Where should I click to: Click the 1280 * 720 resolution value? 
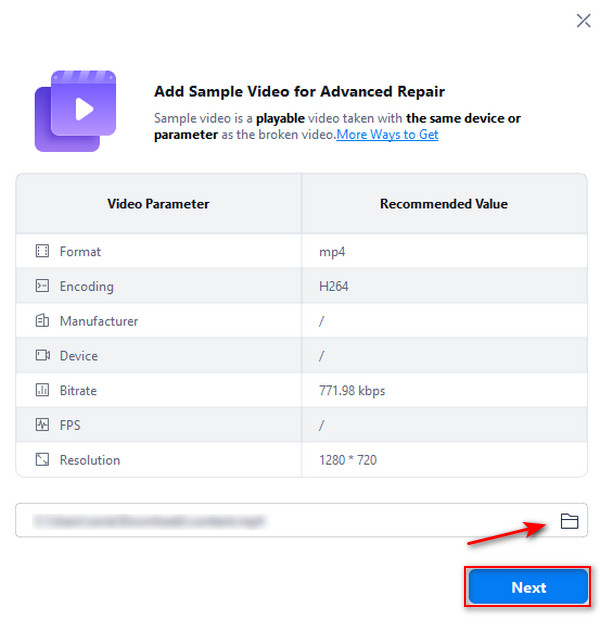[348, 460]
